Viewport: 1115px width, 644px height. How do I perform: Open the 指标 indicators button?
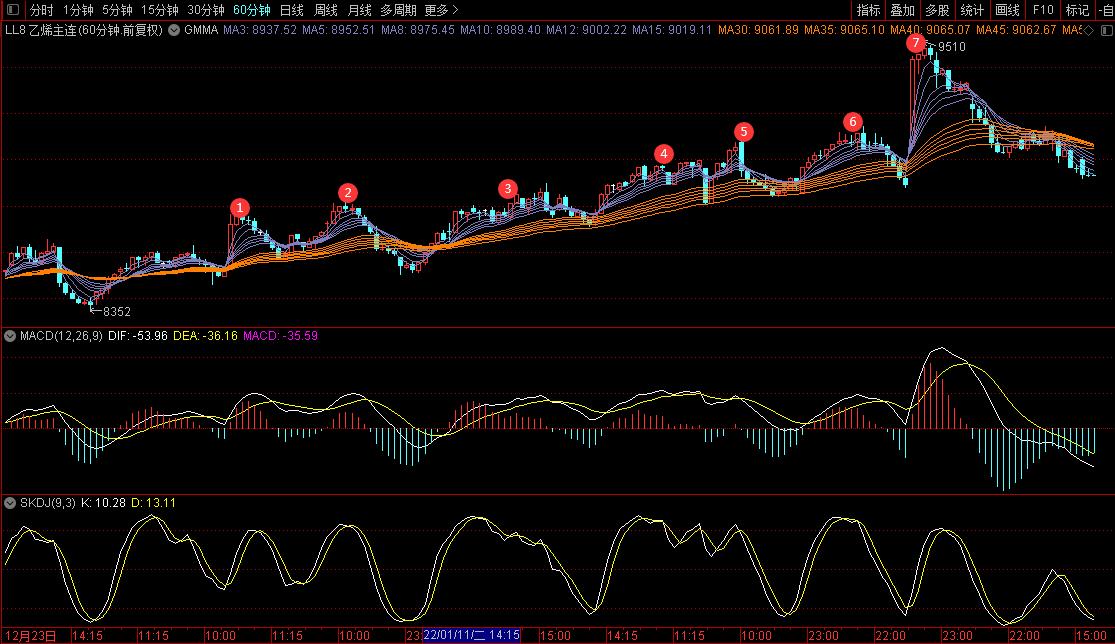pos(868,10)
